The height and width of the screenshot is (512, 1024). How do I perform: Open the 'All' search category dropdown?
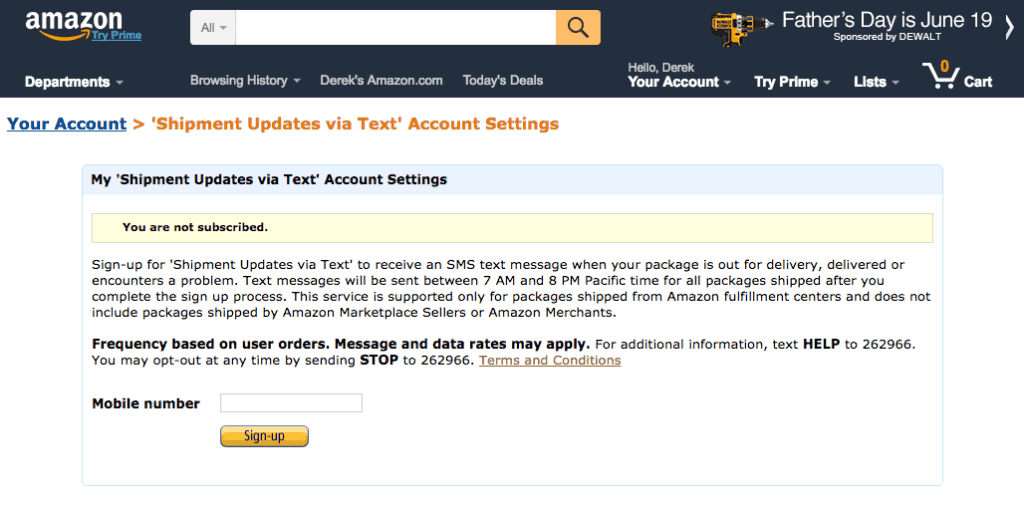coord(213,27)
